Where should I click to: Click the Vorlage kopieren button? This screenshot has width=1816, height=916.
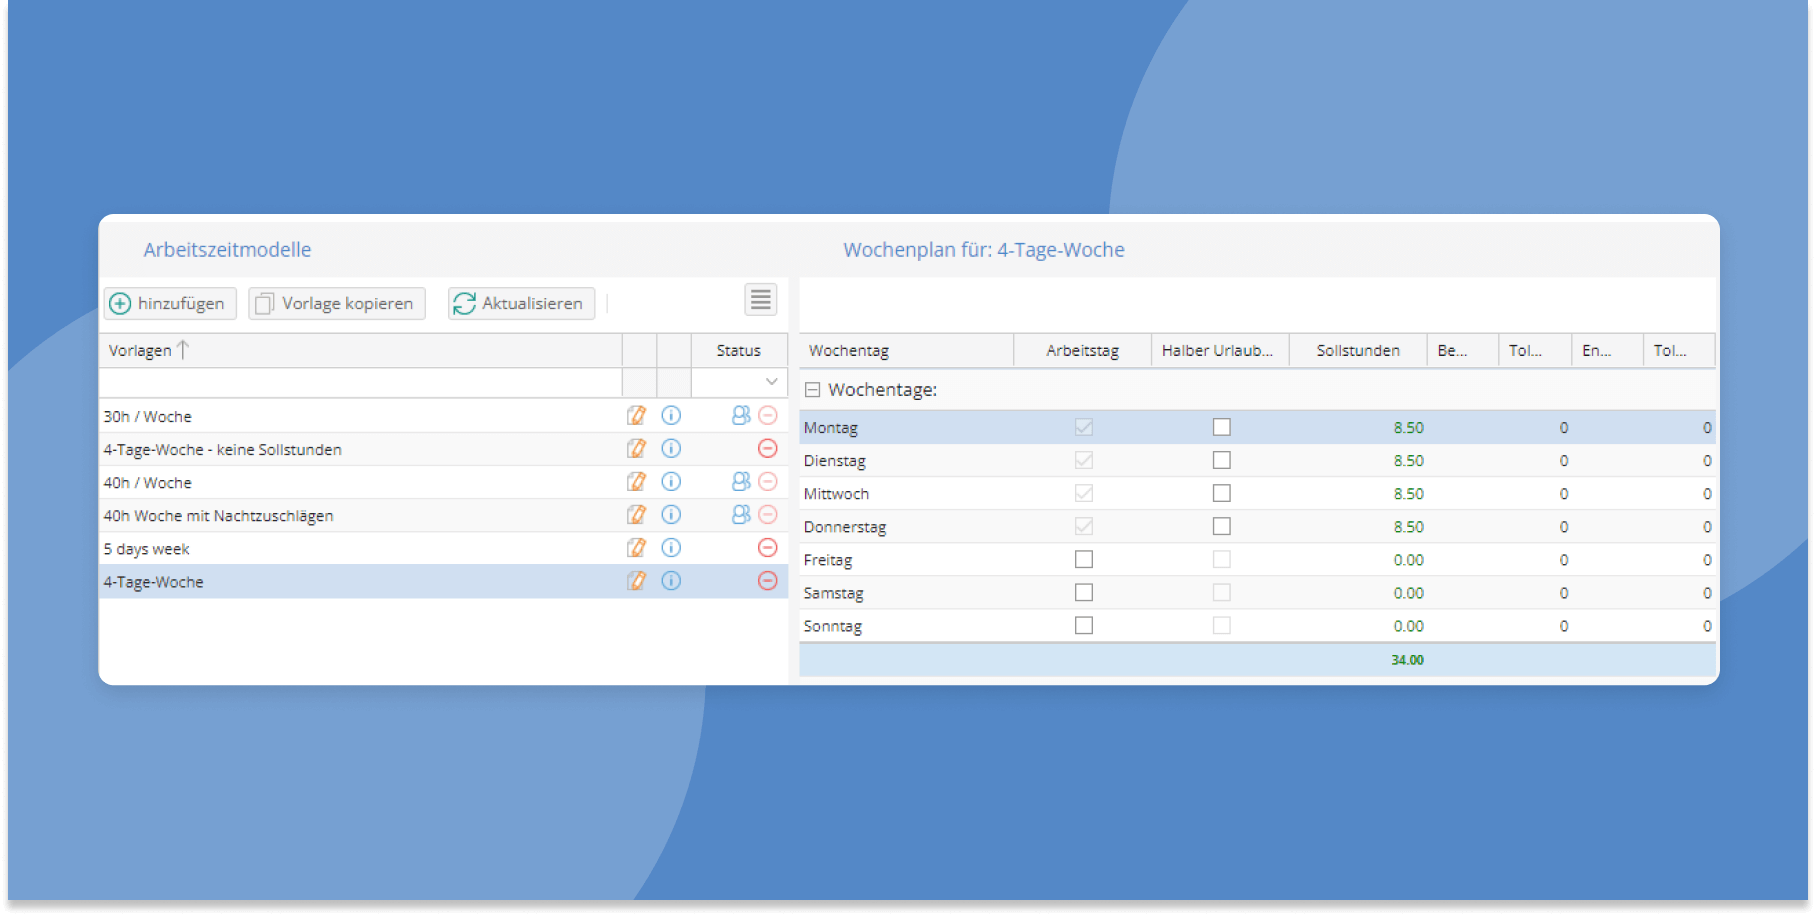(337, 303)
